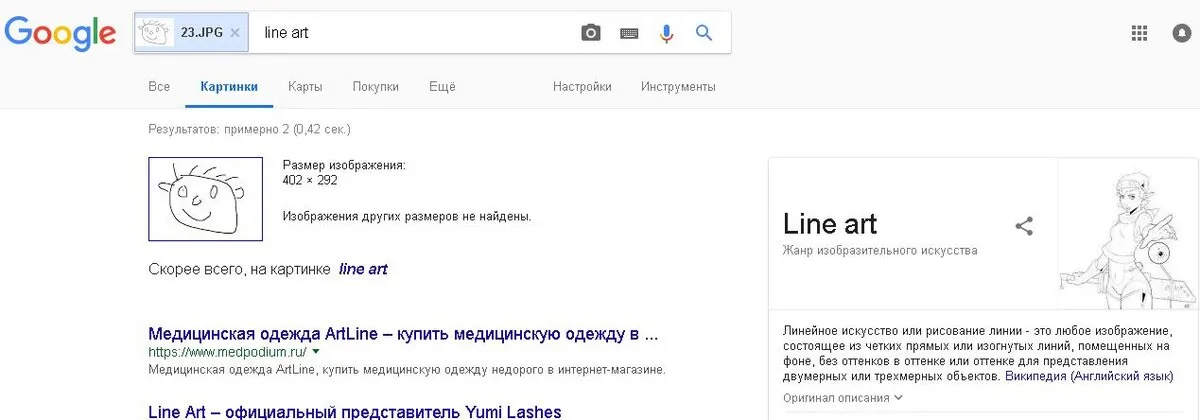
Task: Start voice search with microphone icon
Action: (666, 33)
